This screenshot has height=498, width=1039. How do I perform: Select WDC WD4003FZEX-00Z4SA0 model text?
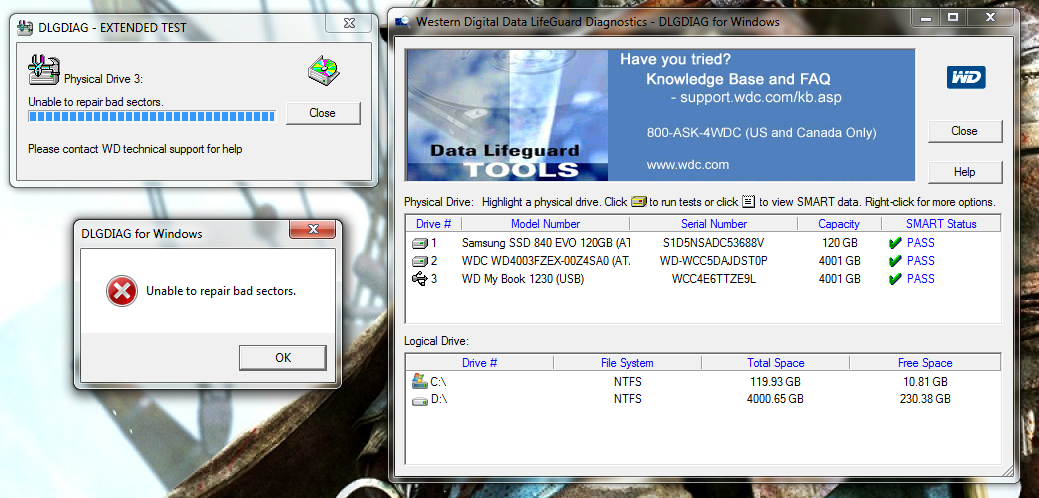(x=546, y=261)
